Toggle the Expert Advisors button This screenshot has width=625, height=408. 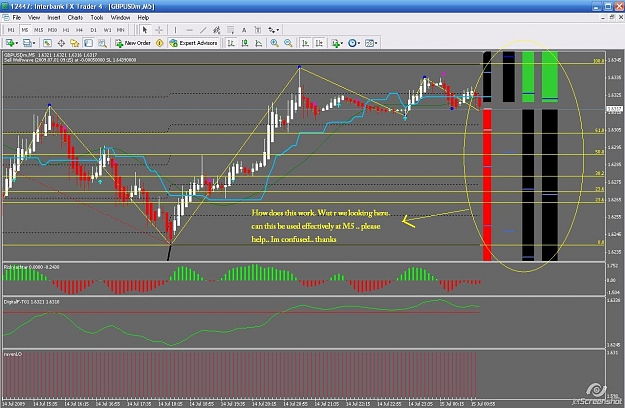[x=194, y=43]
